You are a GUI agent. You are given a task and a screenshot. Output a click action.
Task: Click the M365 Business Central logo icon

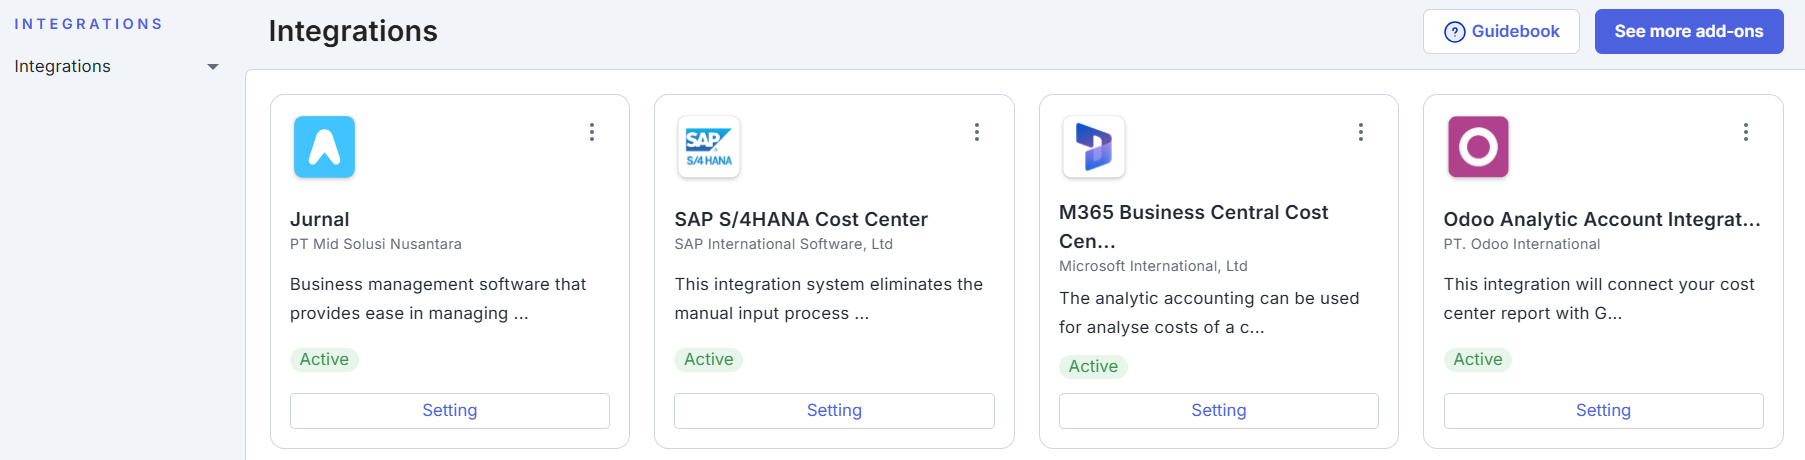pos(1093,147)
